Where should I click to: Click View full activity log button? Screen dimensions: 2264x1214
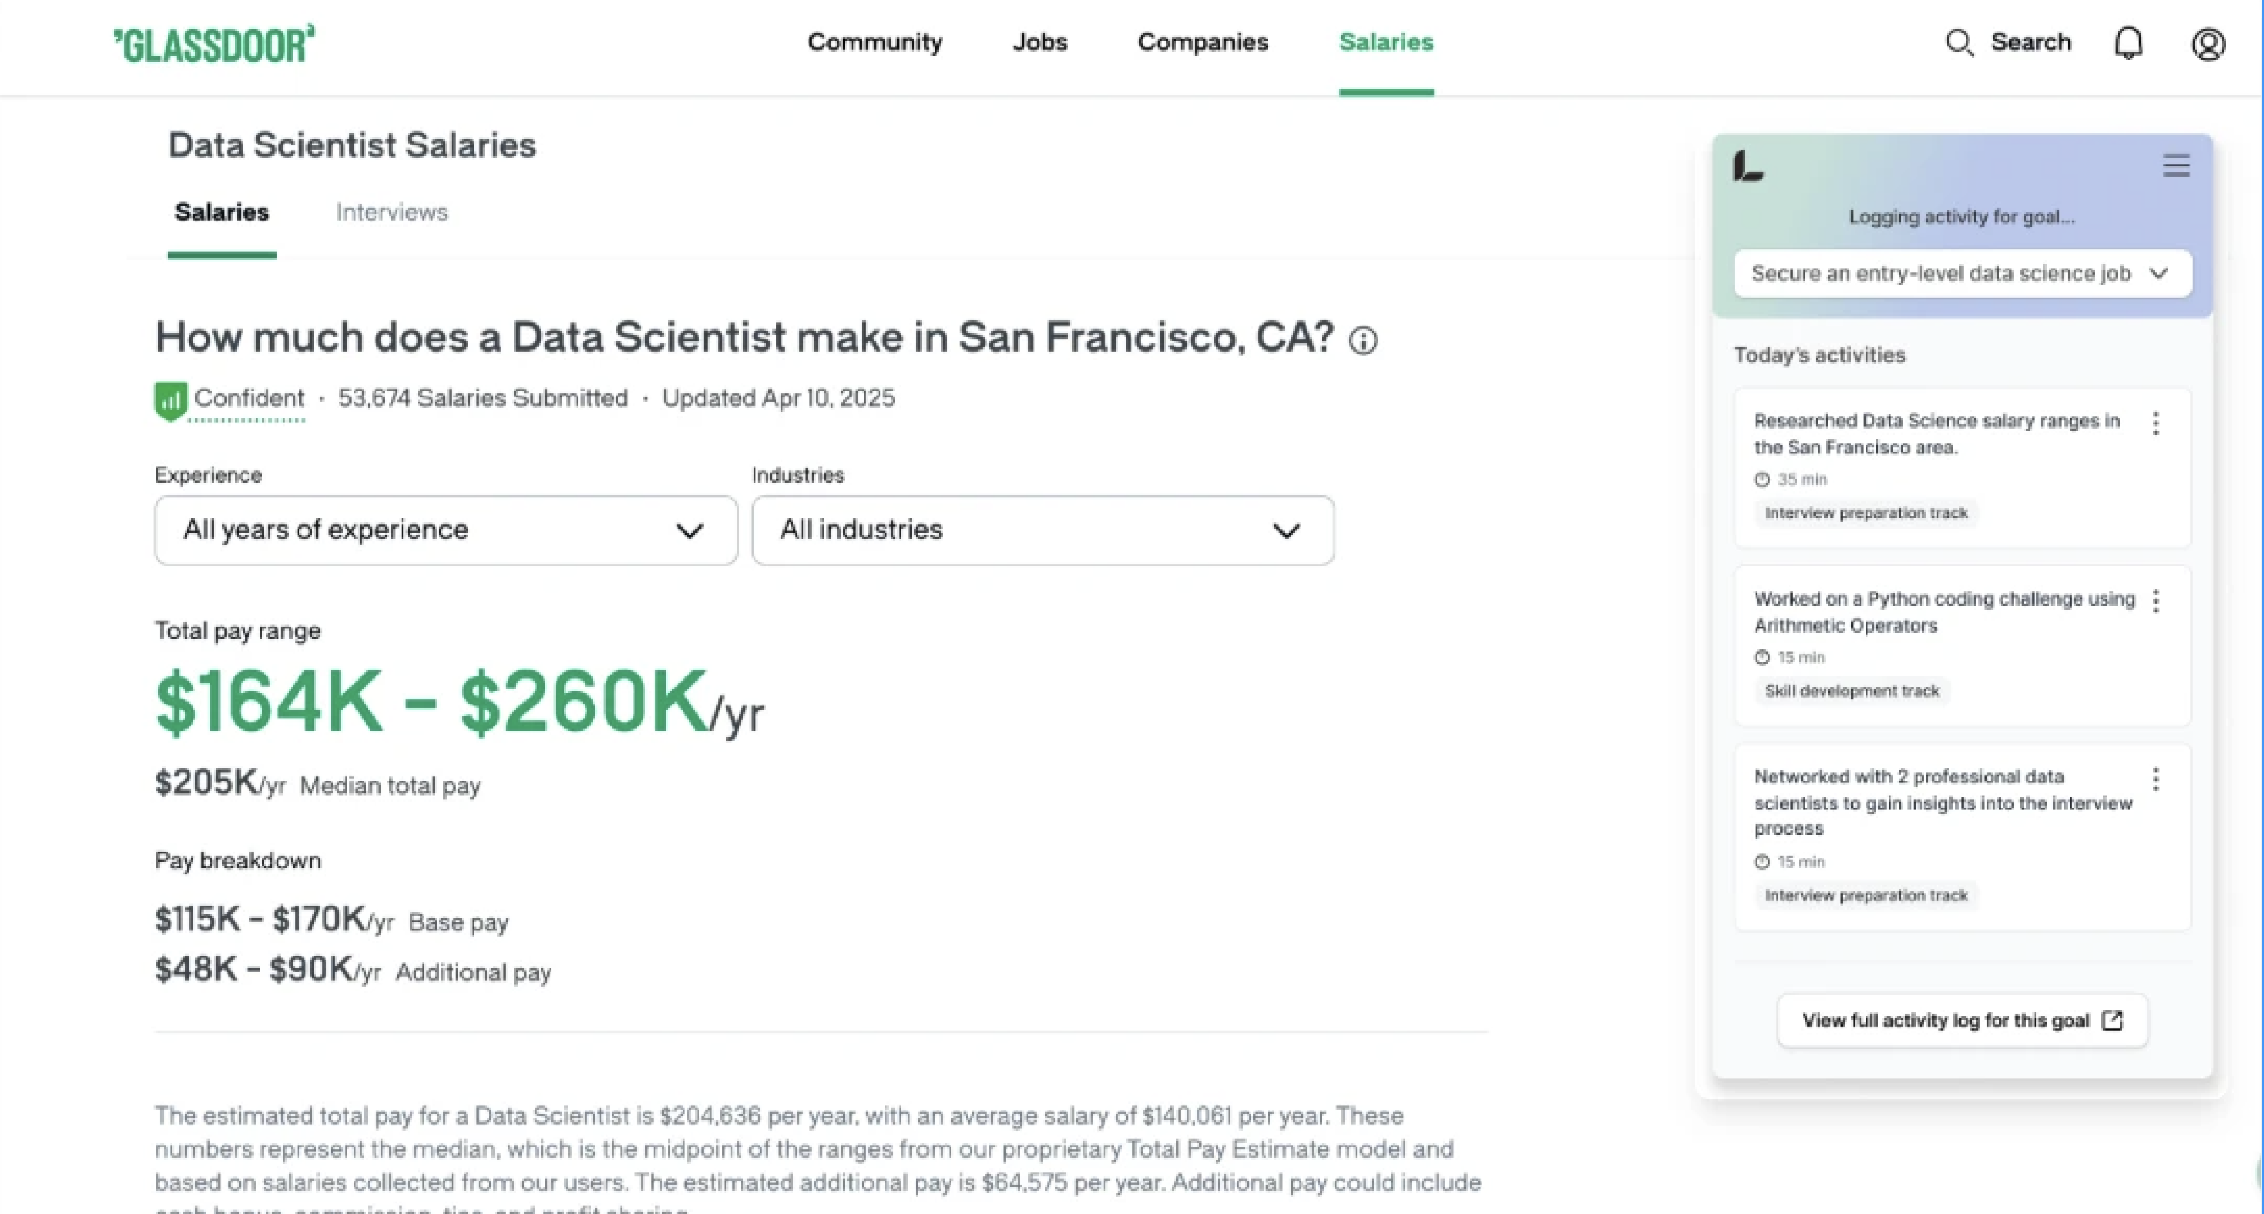1961,1021
